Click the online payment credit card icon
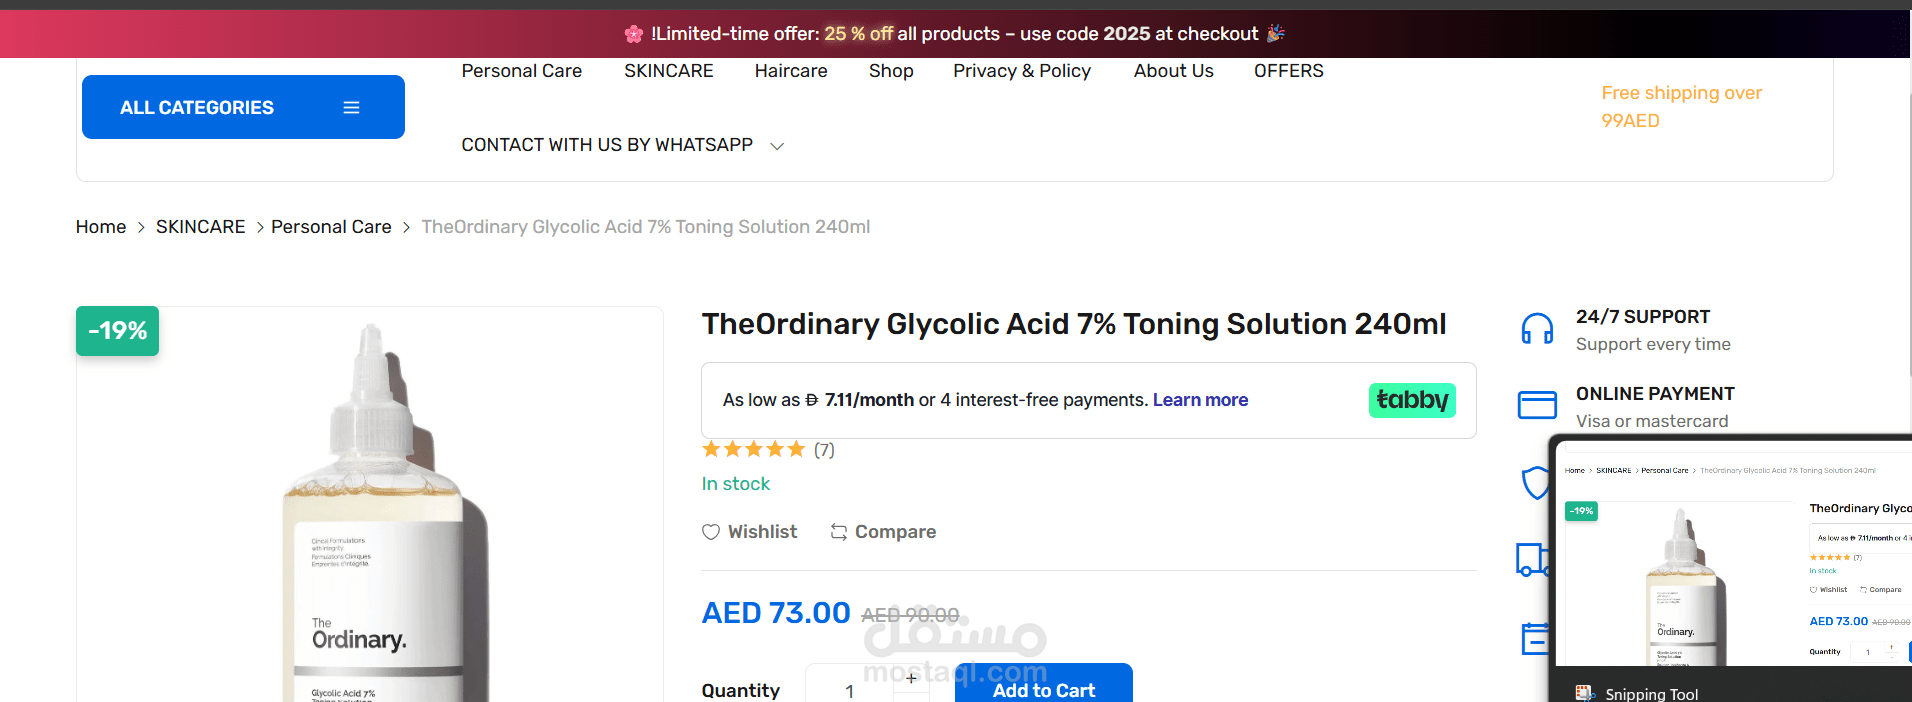 1537,405
